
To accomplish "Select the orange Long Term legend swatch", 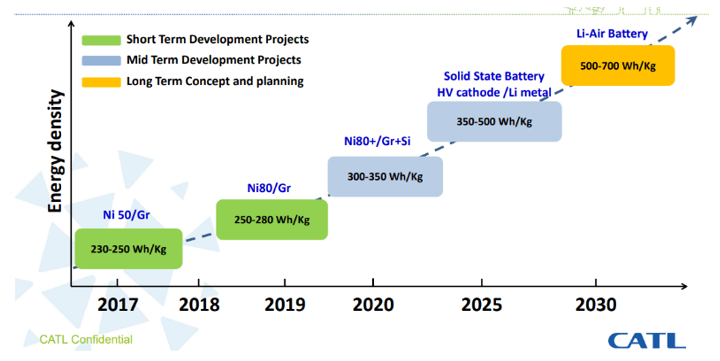I will click(x=101, y=82).
